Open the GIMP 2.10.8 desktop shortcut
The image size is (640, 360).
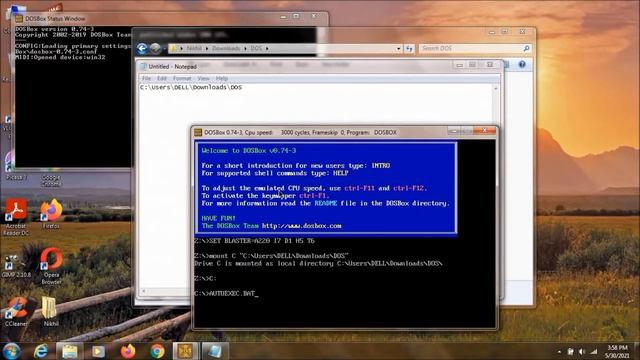(16, 264)
